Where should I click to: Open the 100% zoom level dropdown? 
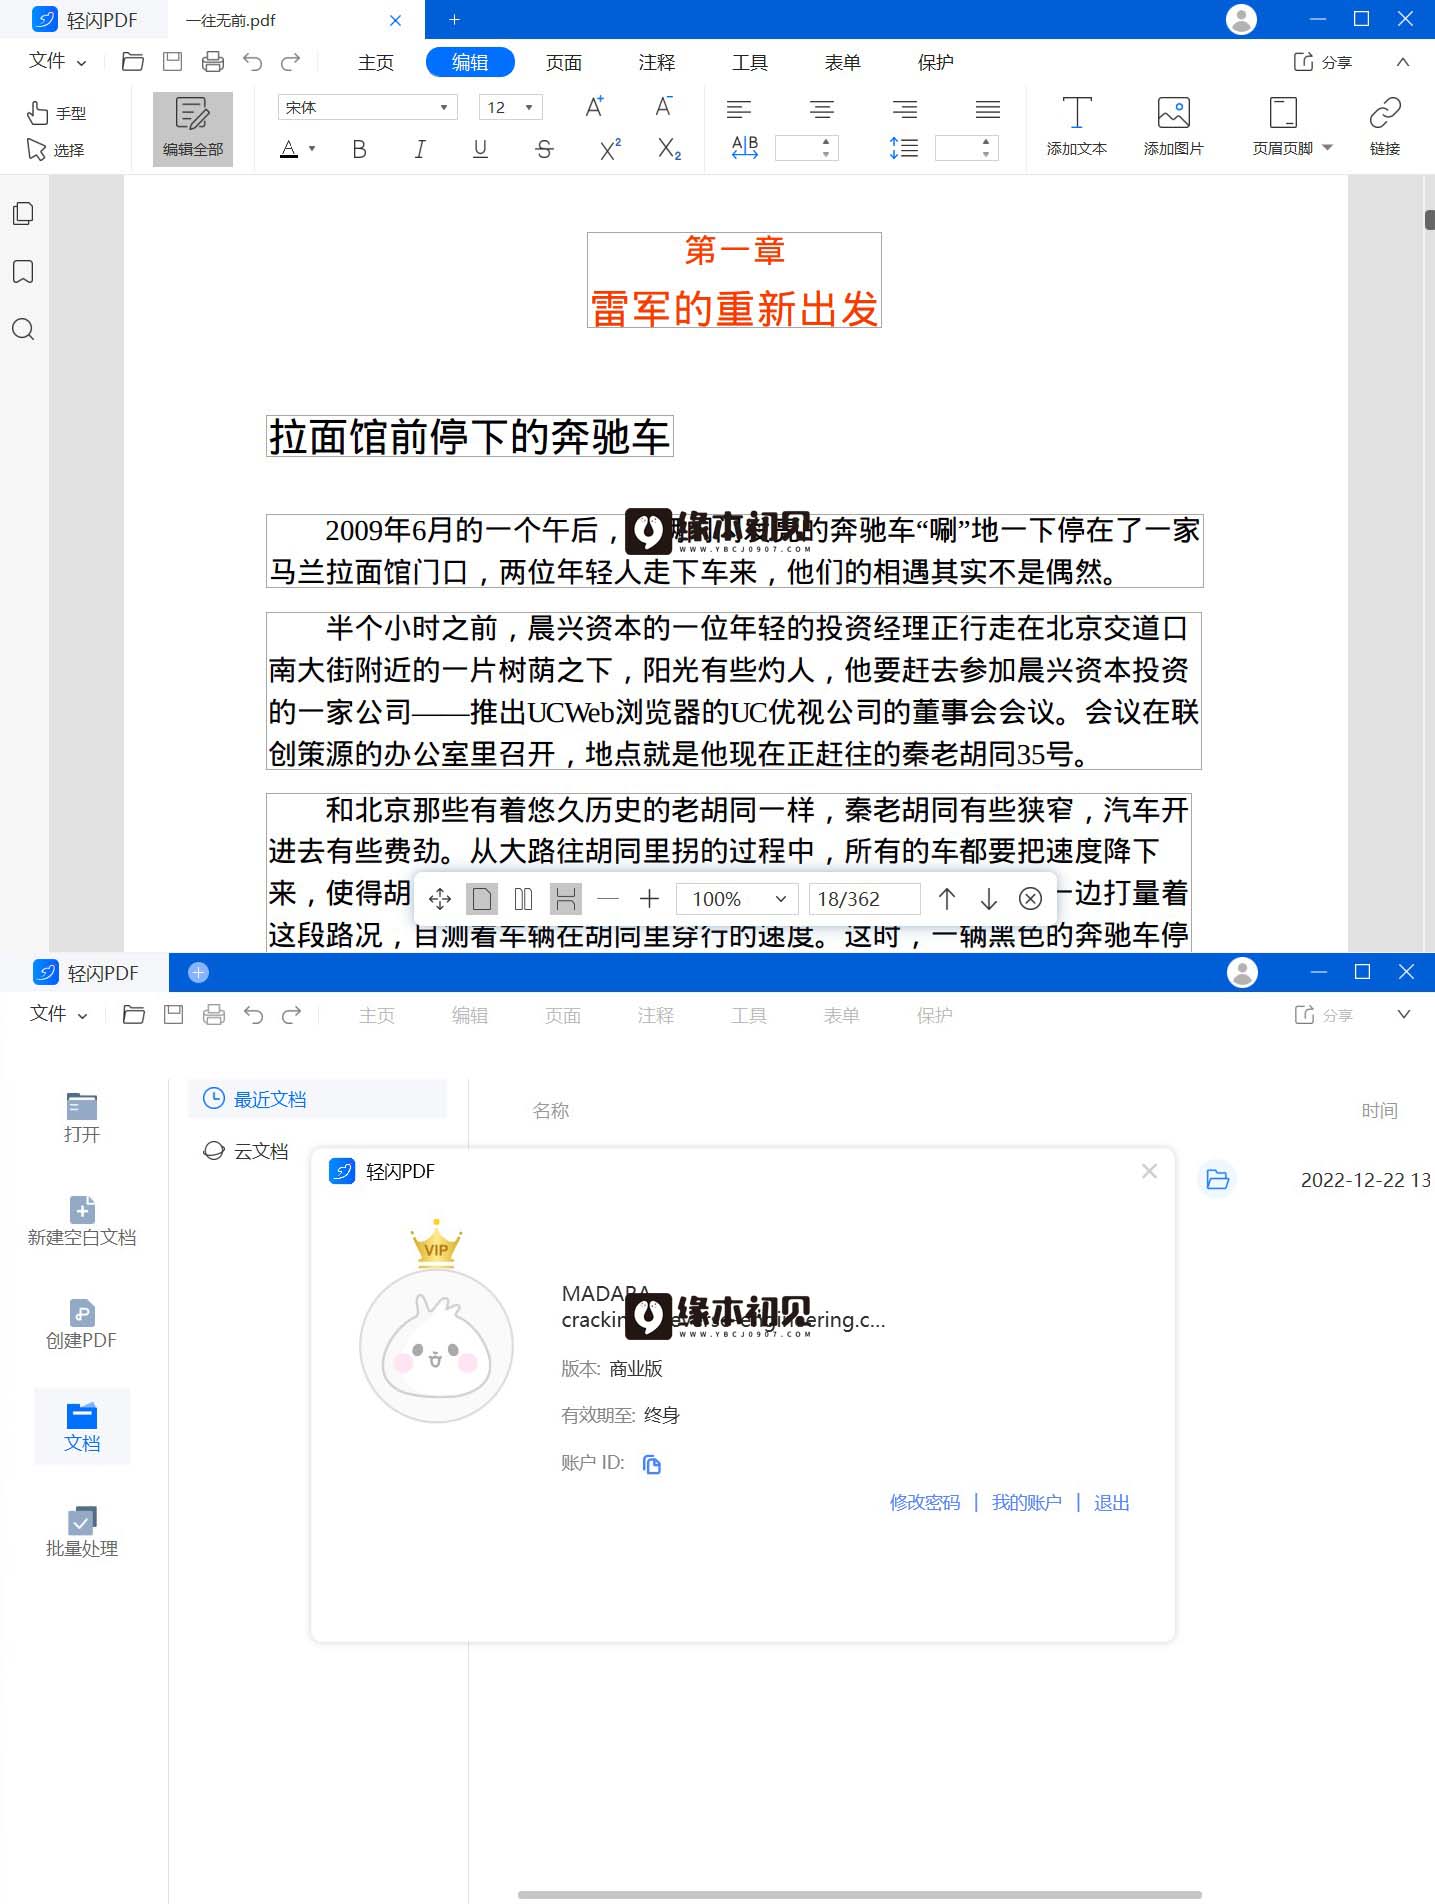point(737,898)
